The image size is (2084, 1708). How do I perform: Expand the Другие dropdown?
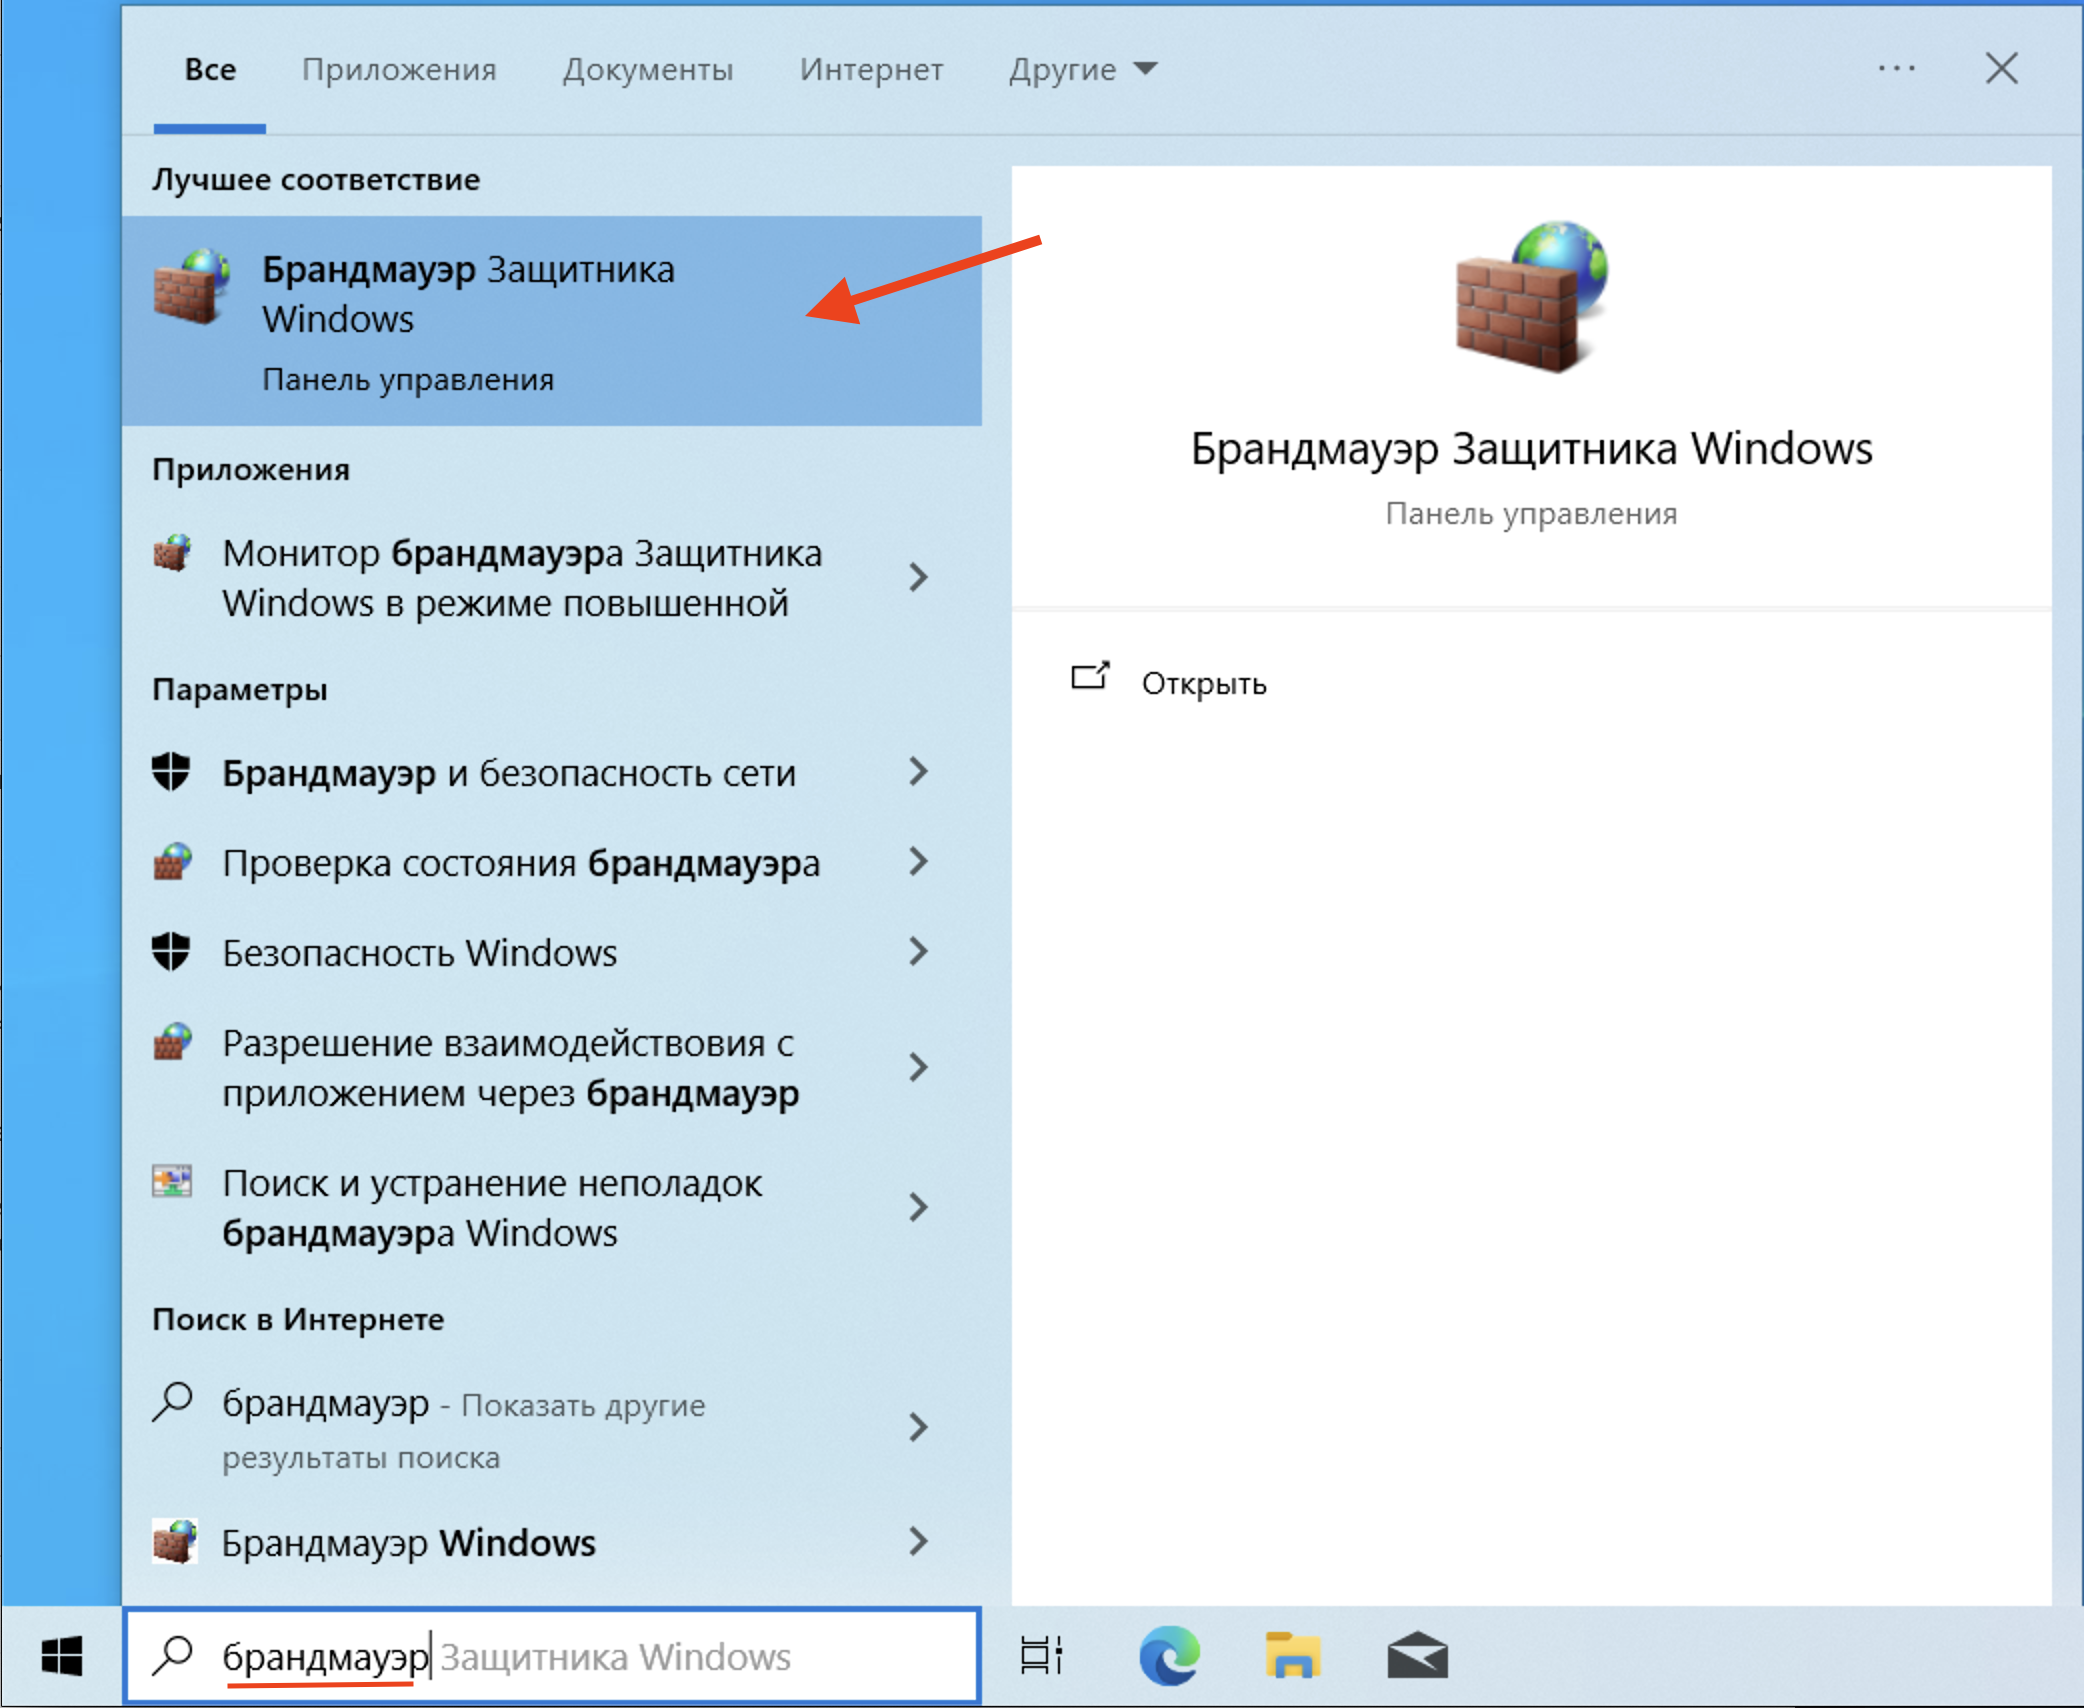pyautogui.click(x=1083, y=69)
